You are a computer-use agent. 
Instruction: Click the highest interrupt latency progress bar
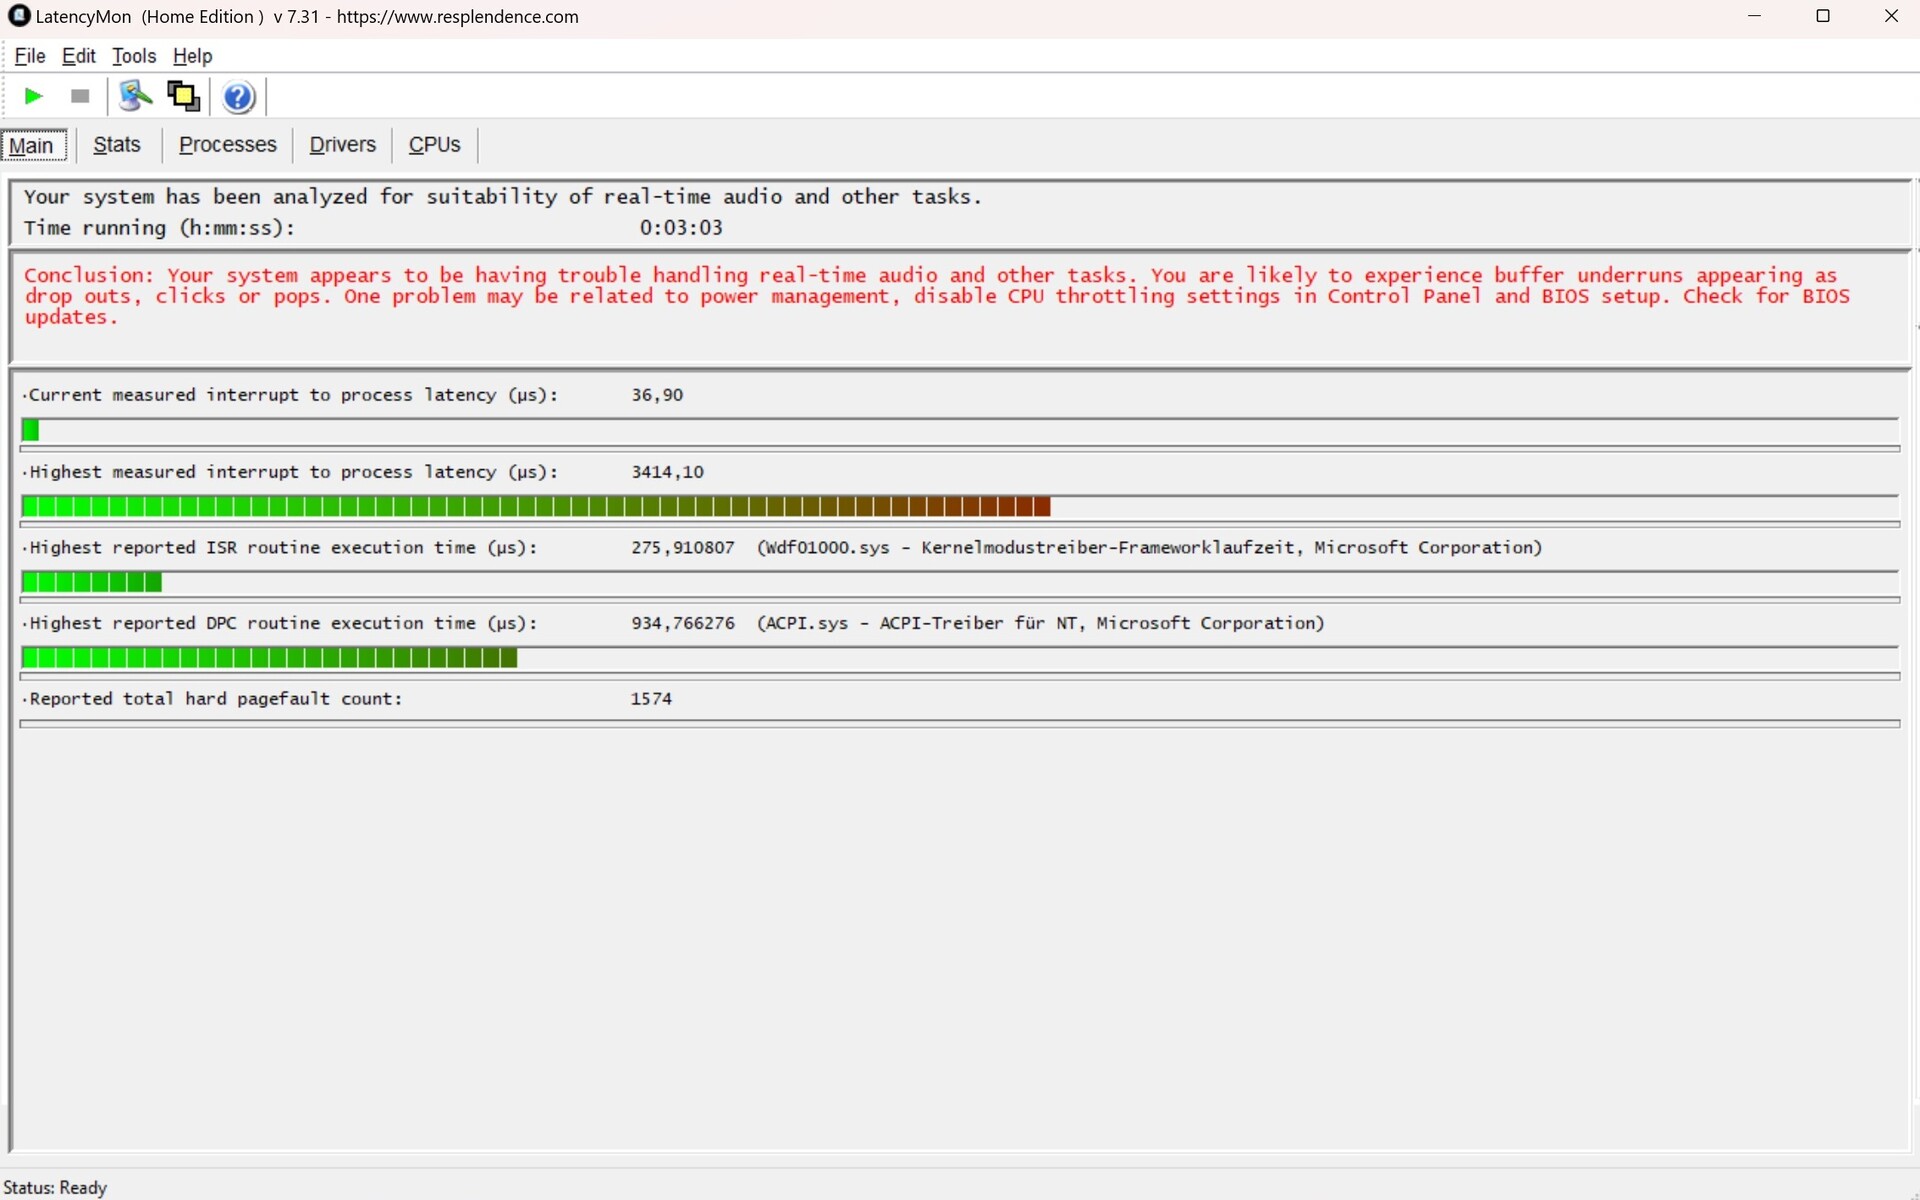[x=535, y=507]
